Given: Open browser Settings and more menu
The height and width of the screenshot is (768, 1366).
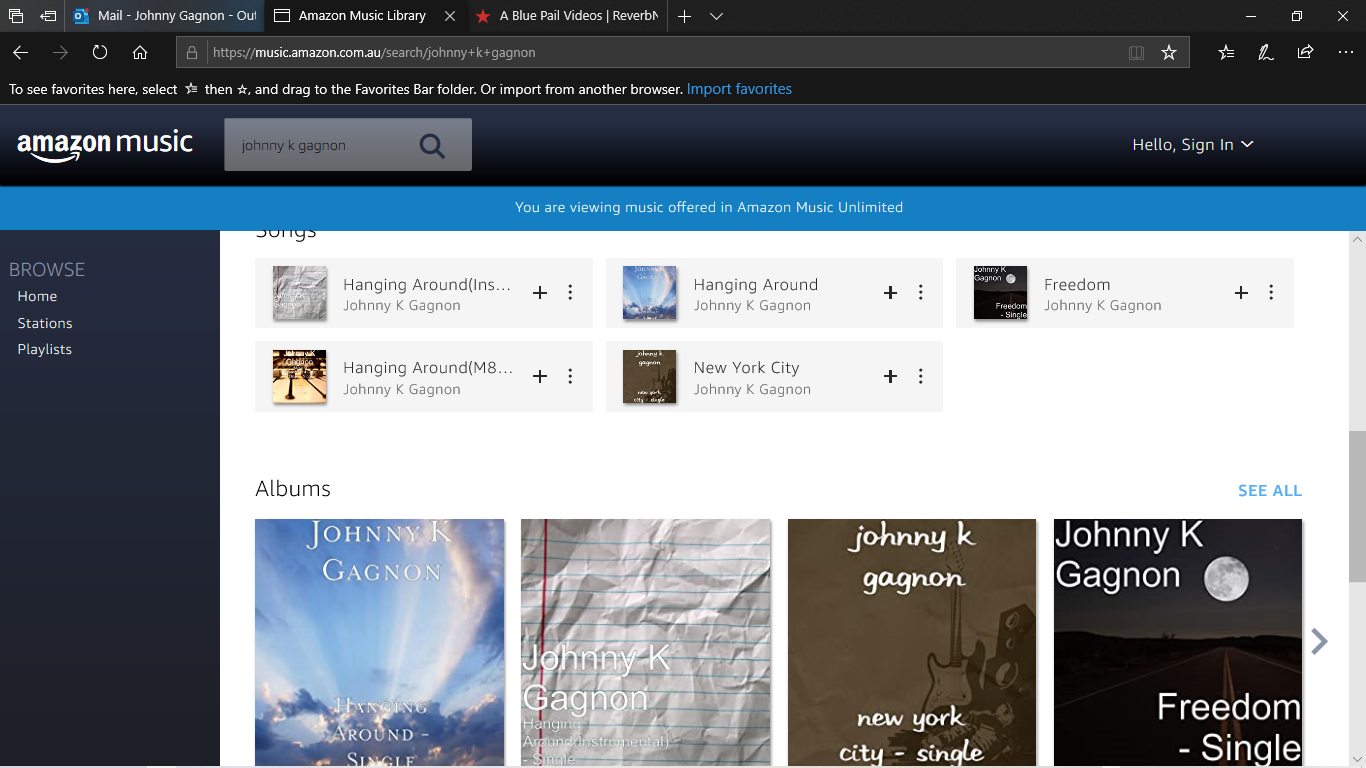Looking at the screenshot, I should (x=1345, y=52).
